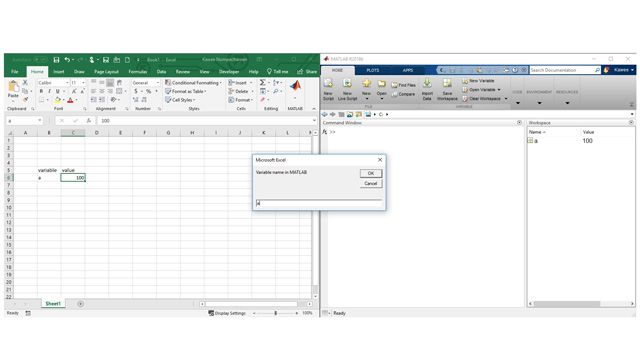The height and width of the screenshot is (360, 640).
Task: Switch to the Developer tab
Action: click(x=229, y=72)
